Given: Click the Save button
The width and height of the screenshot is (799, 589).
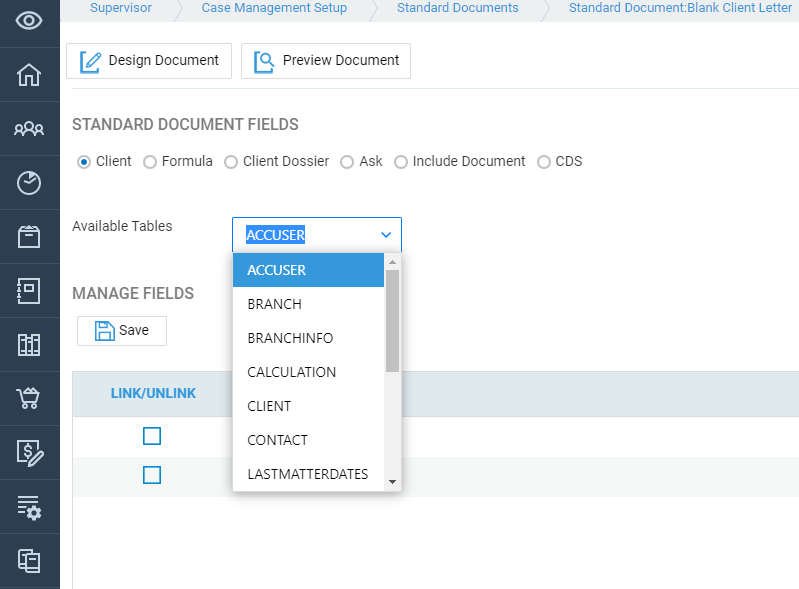Looking at the screenshot, I should [x=122, y=331].
